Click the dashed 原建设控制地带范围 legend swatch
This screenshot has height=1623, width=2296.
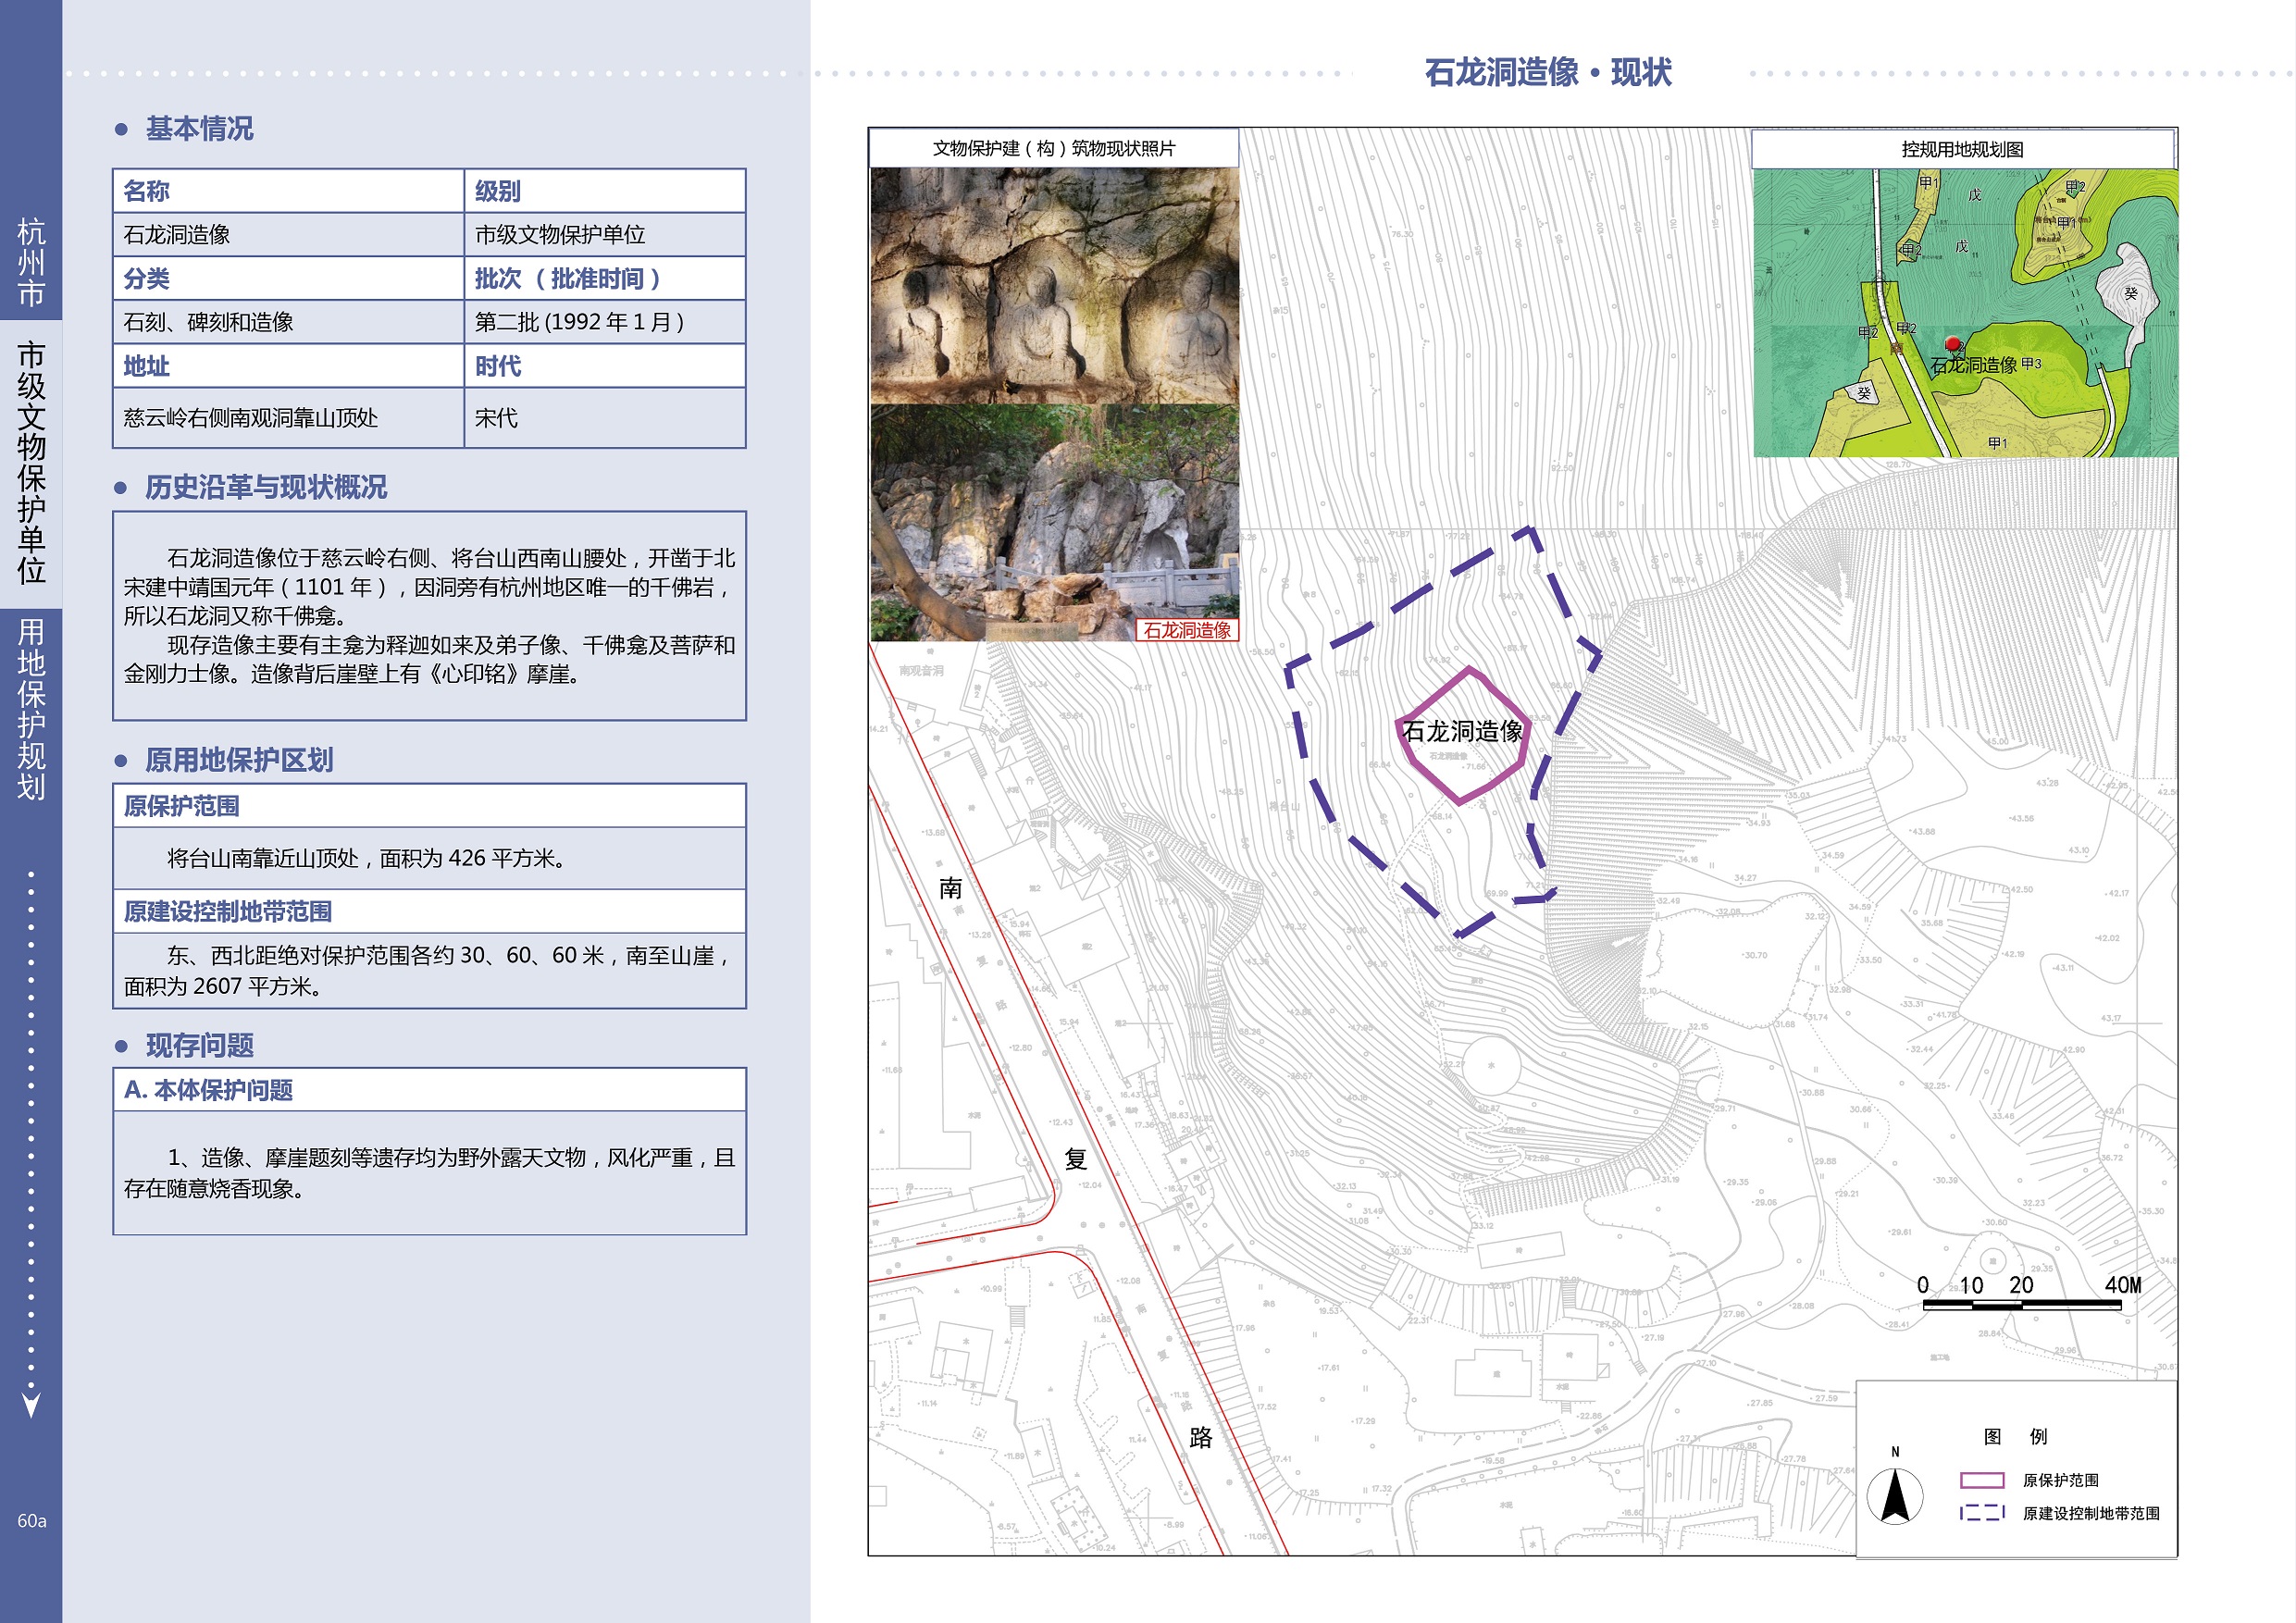click(1981, 1513)
